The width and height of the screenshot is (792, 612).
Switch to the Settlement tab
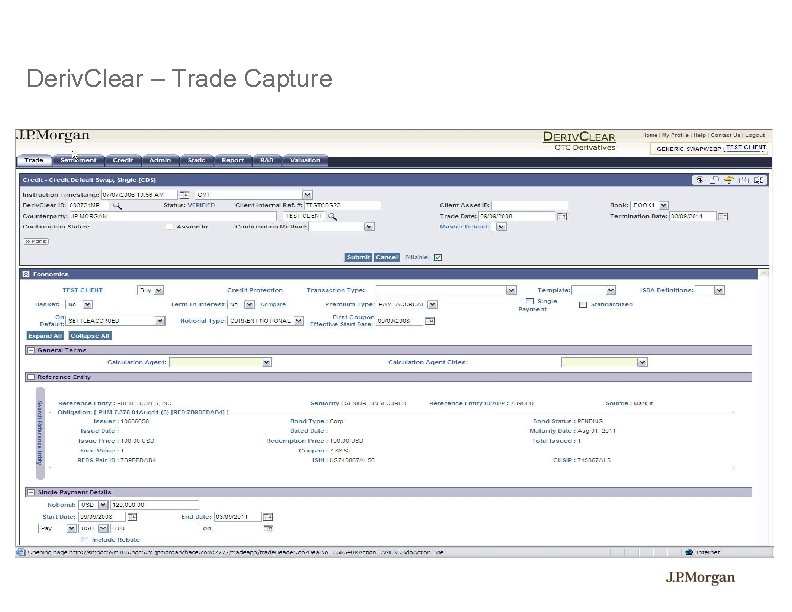[78, 160]
